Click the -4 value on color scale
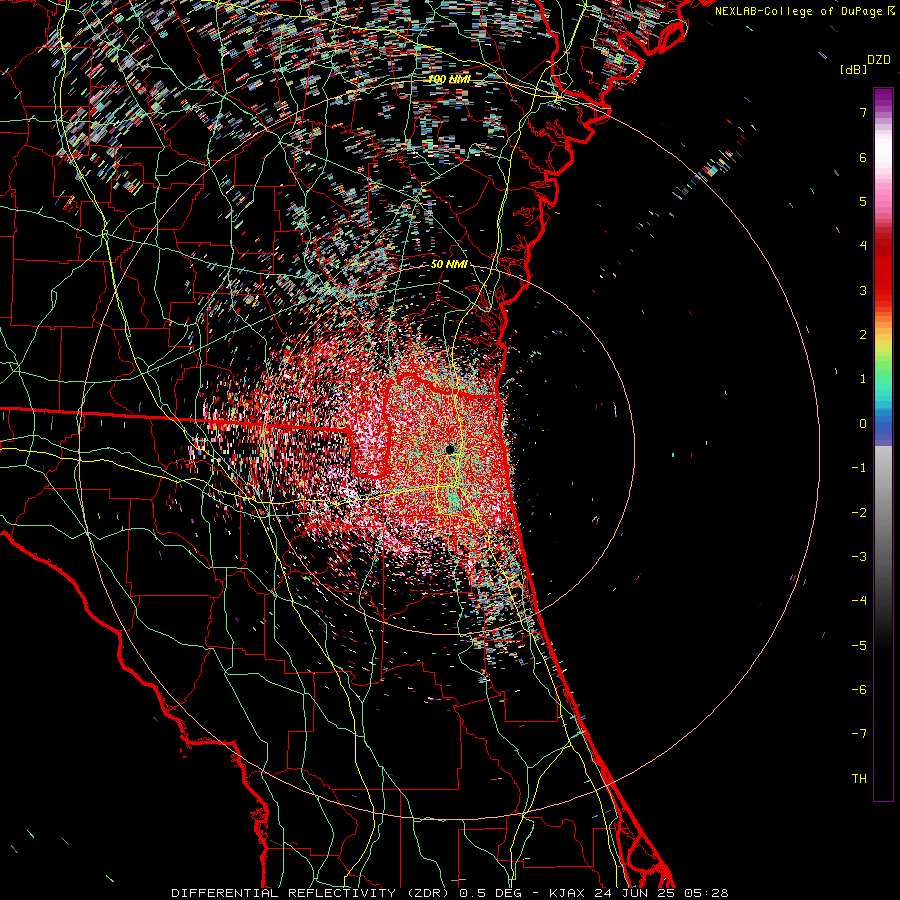Screen dimensions: 900x900 [859, 601]
